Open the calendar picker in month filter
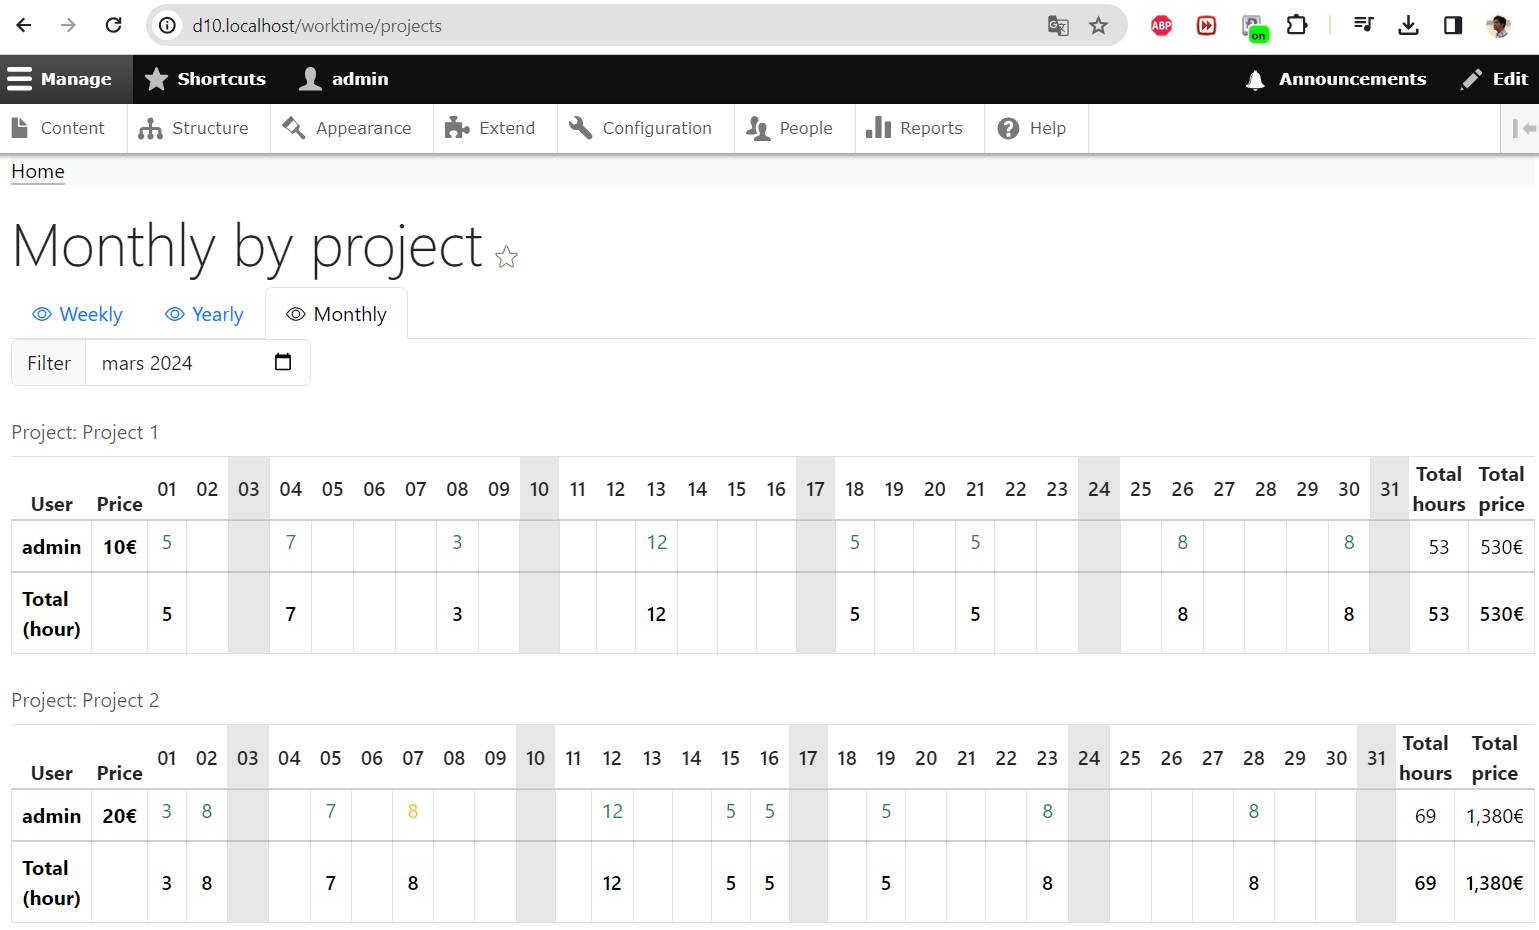Screen dimensions: 1539x930 283,362
